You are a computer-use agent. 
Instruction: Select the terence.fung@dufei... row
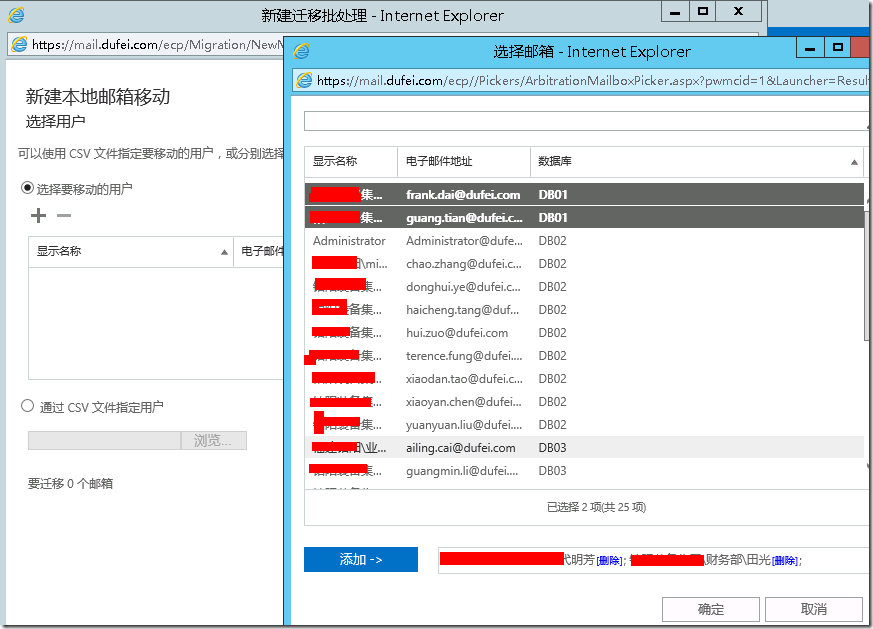pyautogui.click(x=584, y=356)
